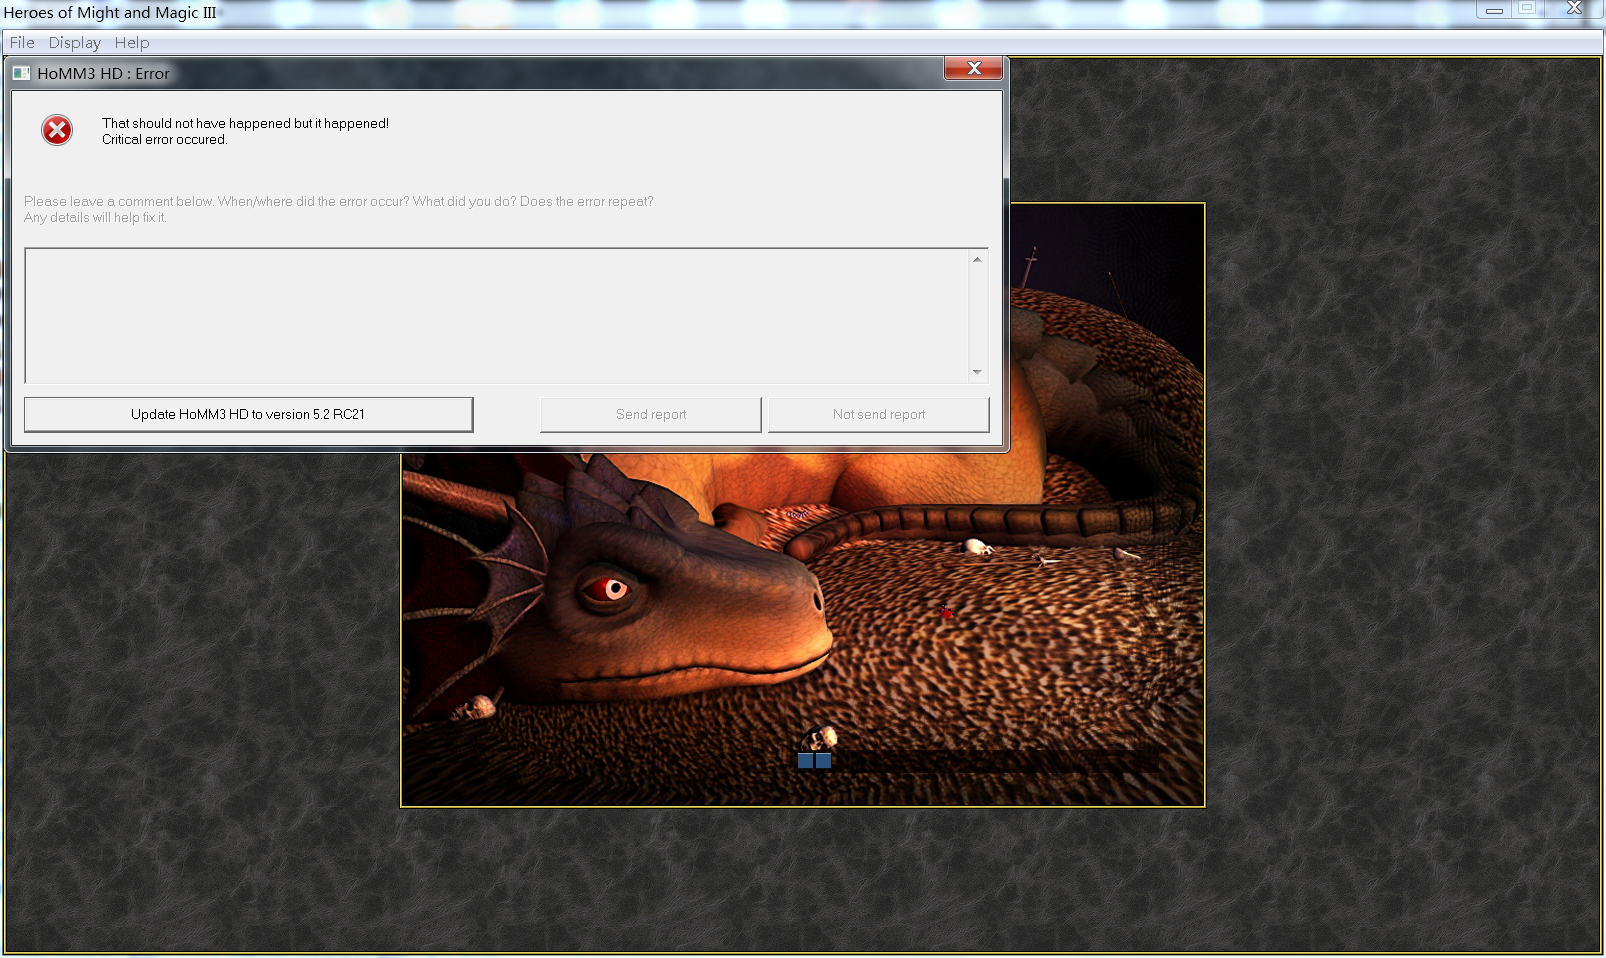The image size is (1606, 958).
Task: Click the 'Any details will help fix it.' text
Action: pos(95,218)
